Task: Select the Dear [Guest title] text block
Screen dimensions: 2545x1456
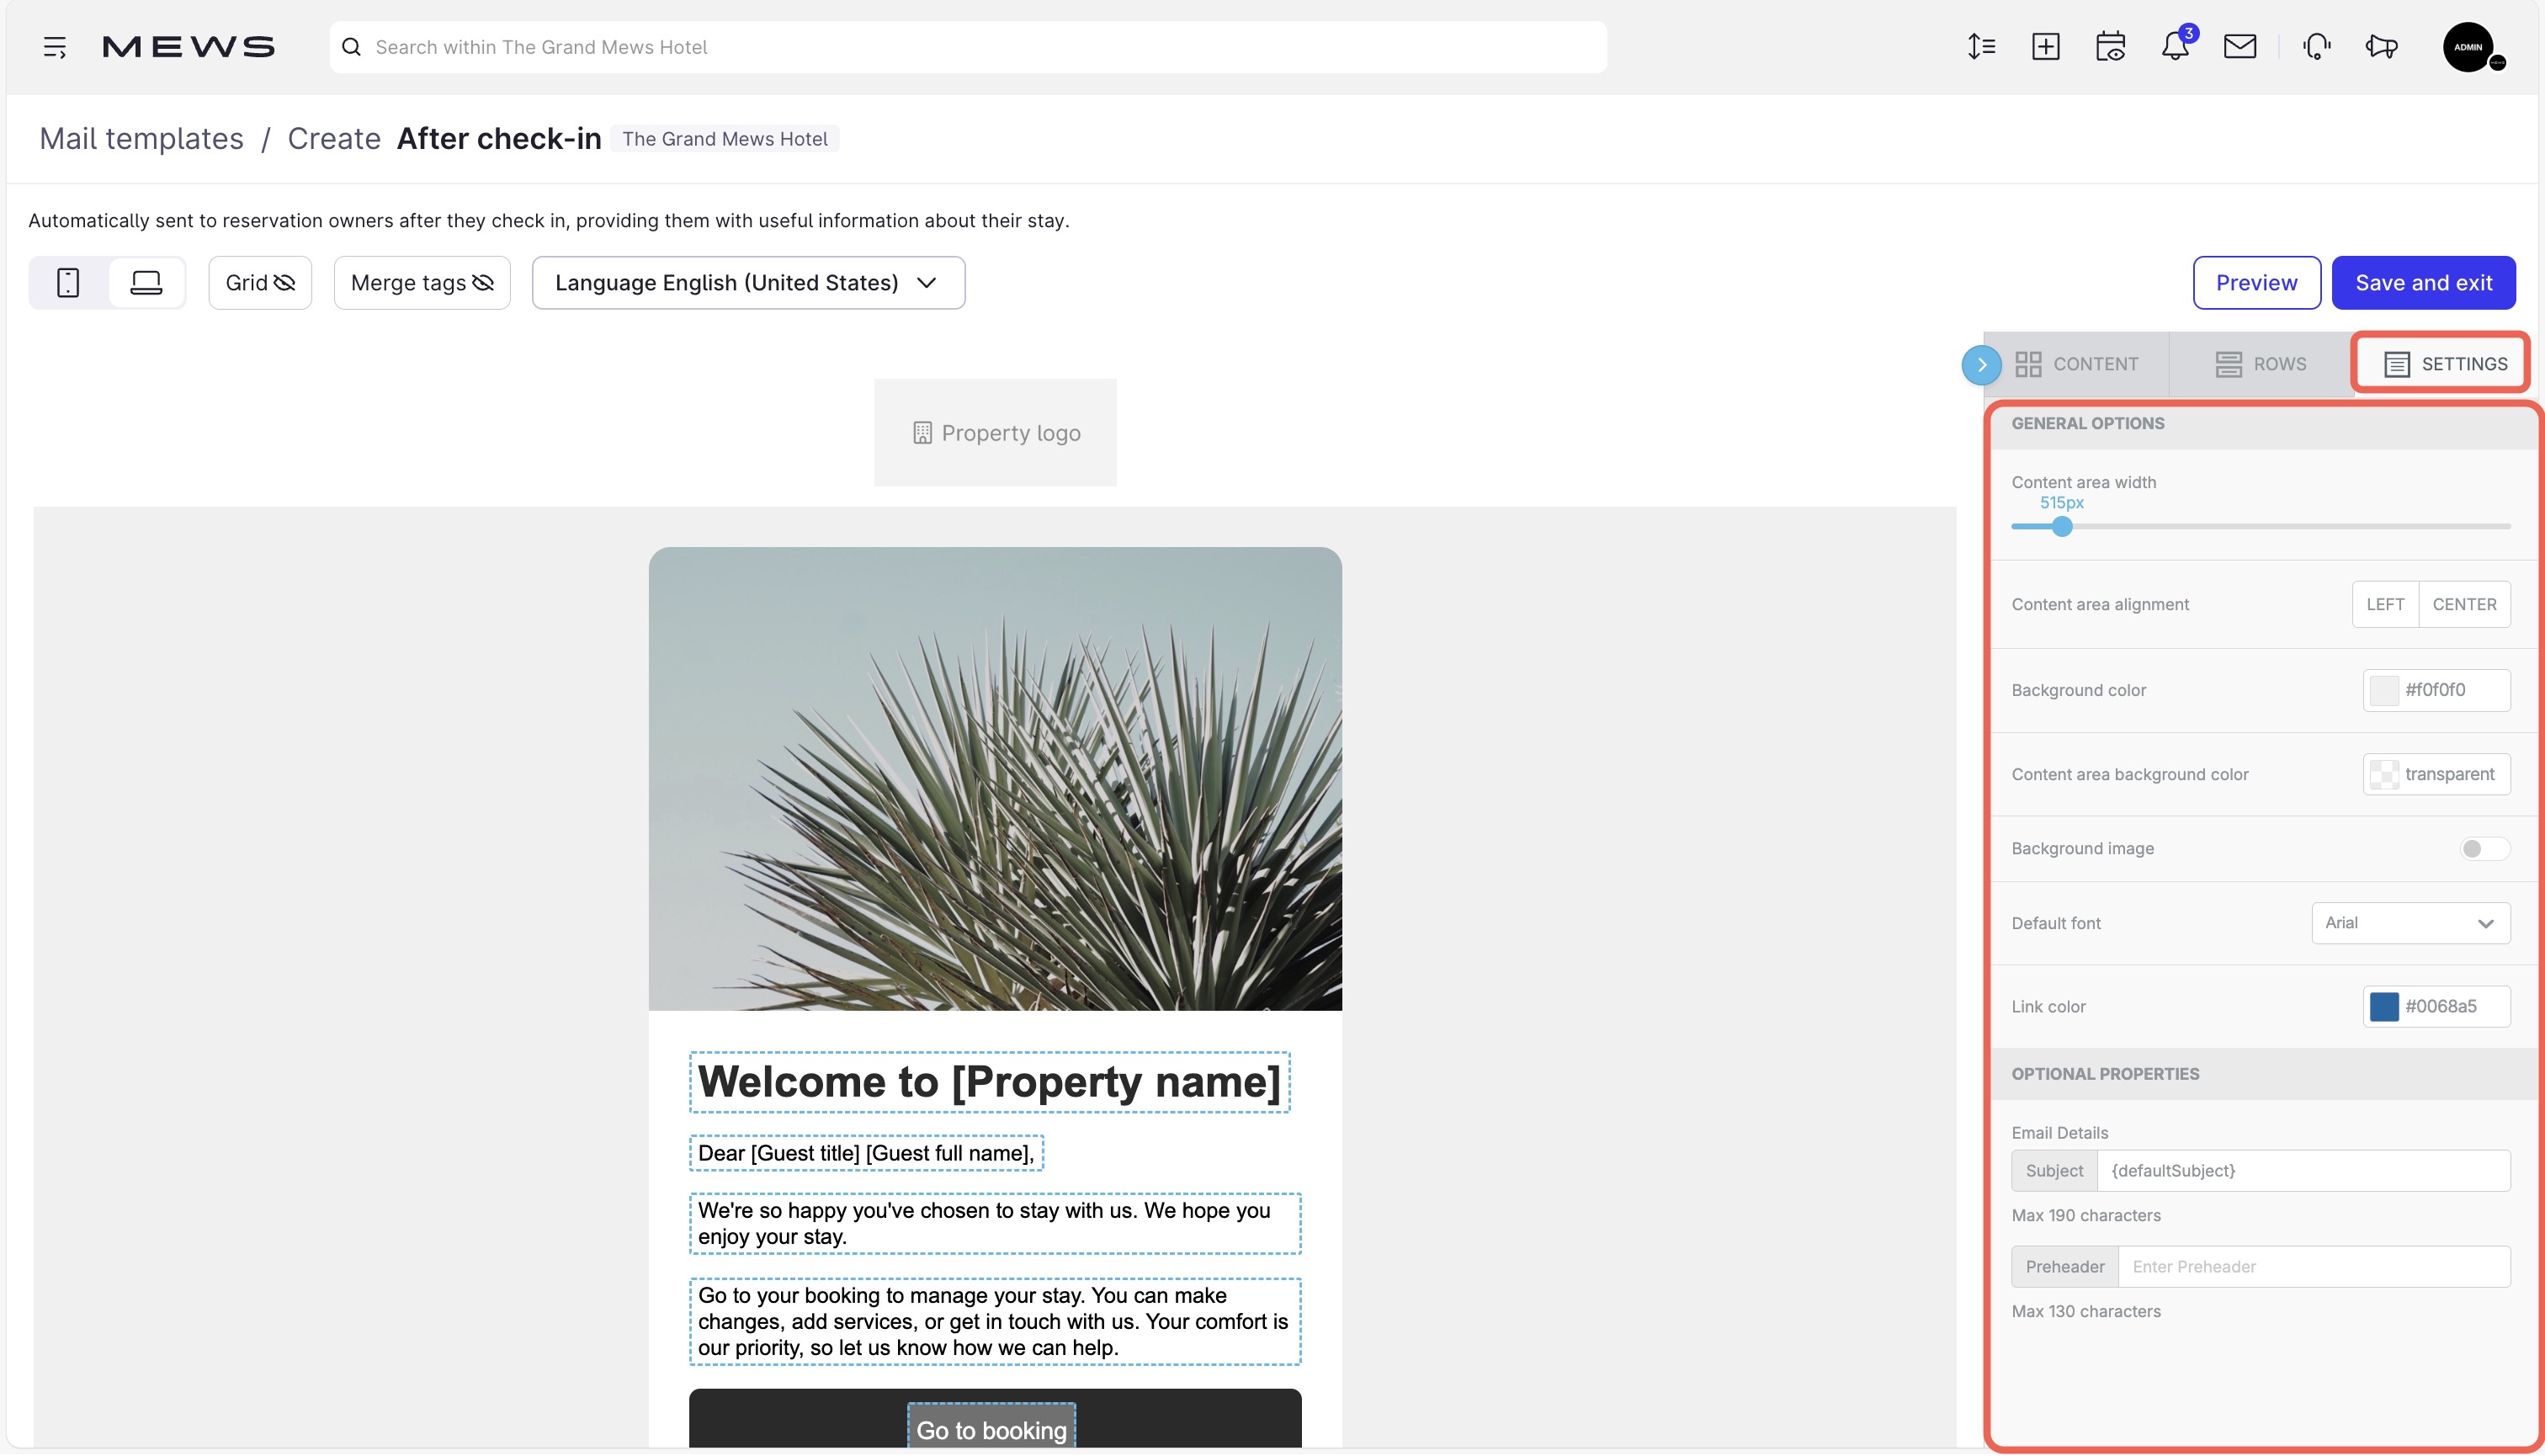Action: (x=866, y=1153)
